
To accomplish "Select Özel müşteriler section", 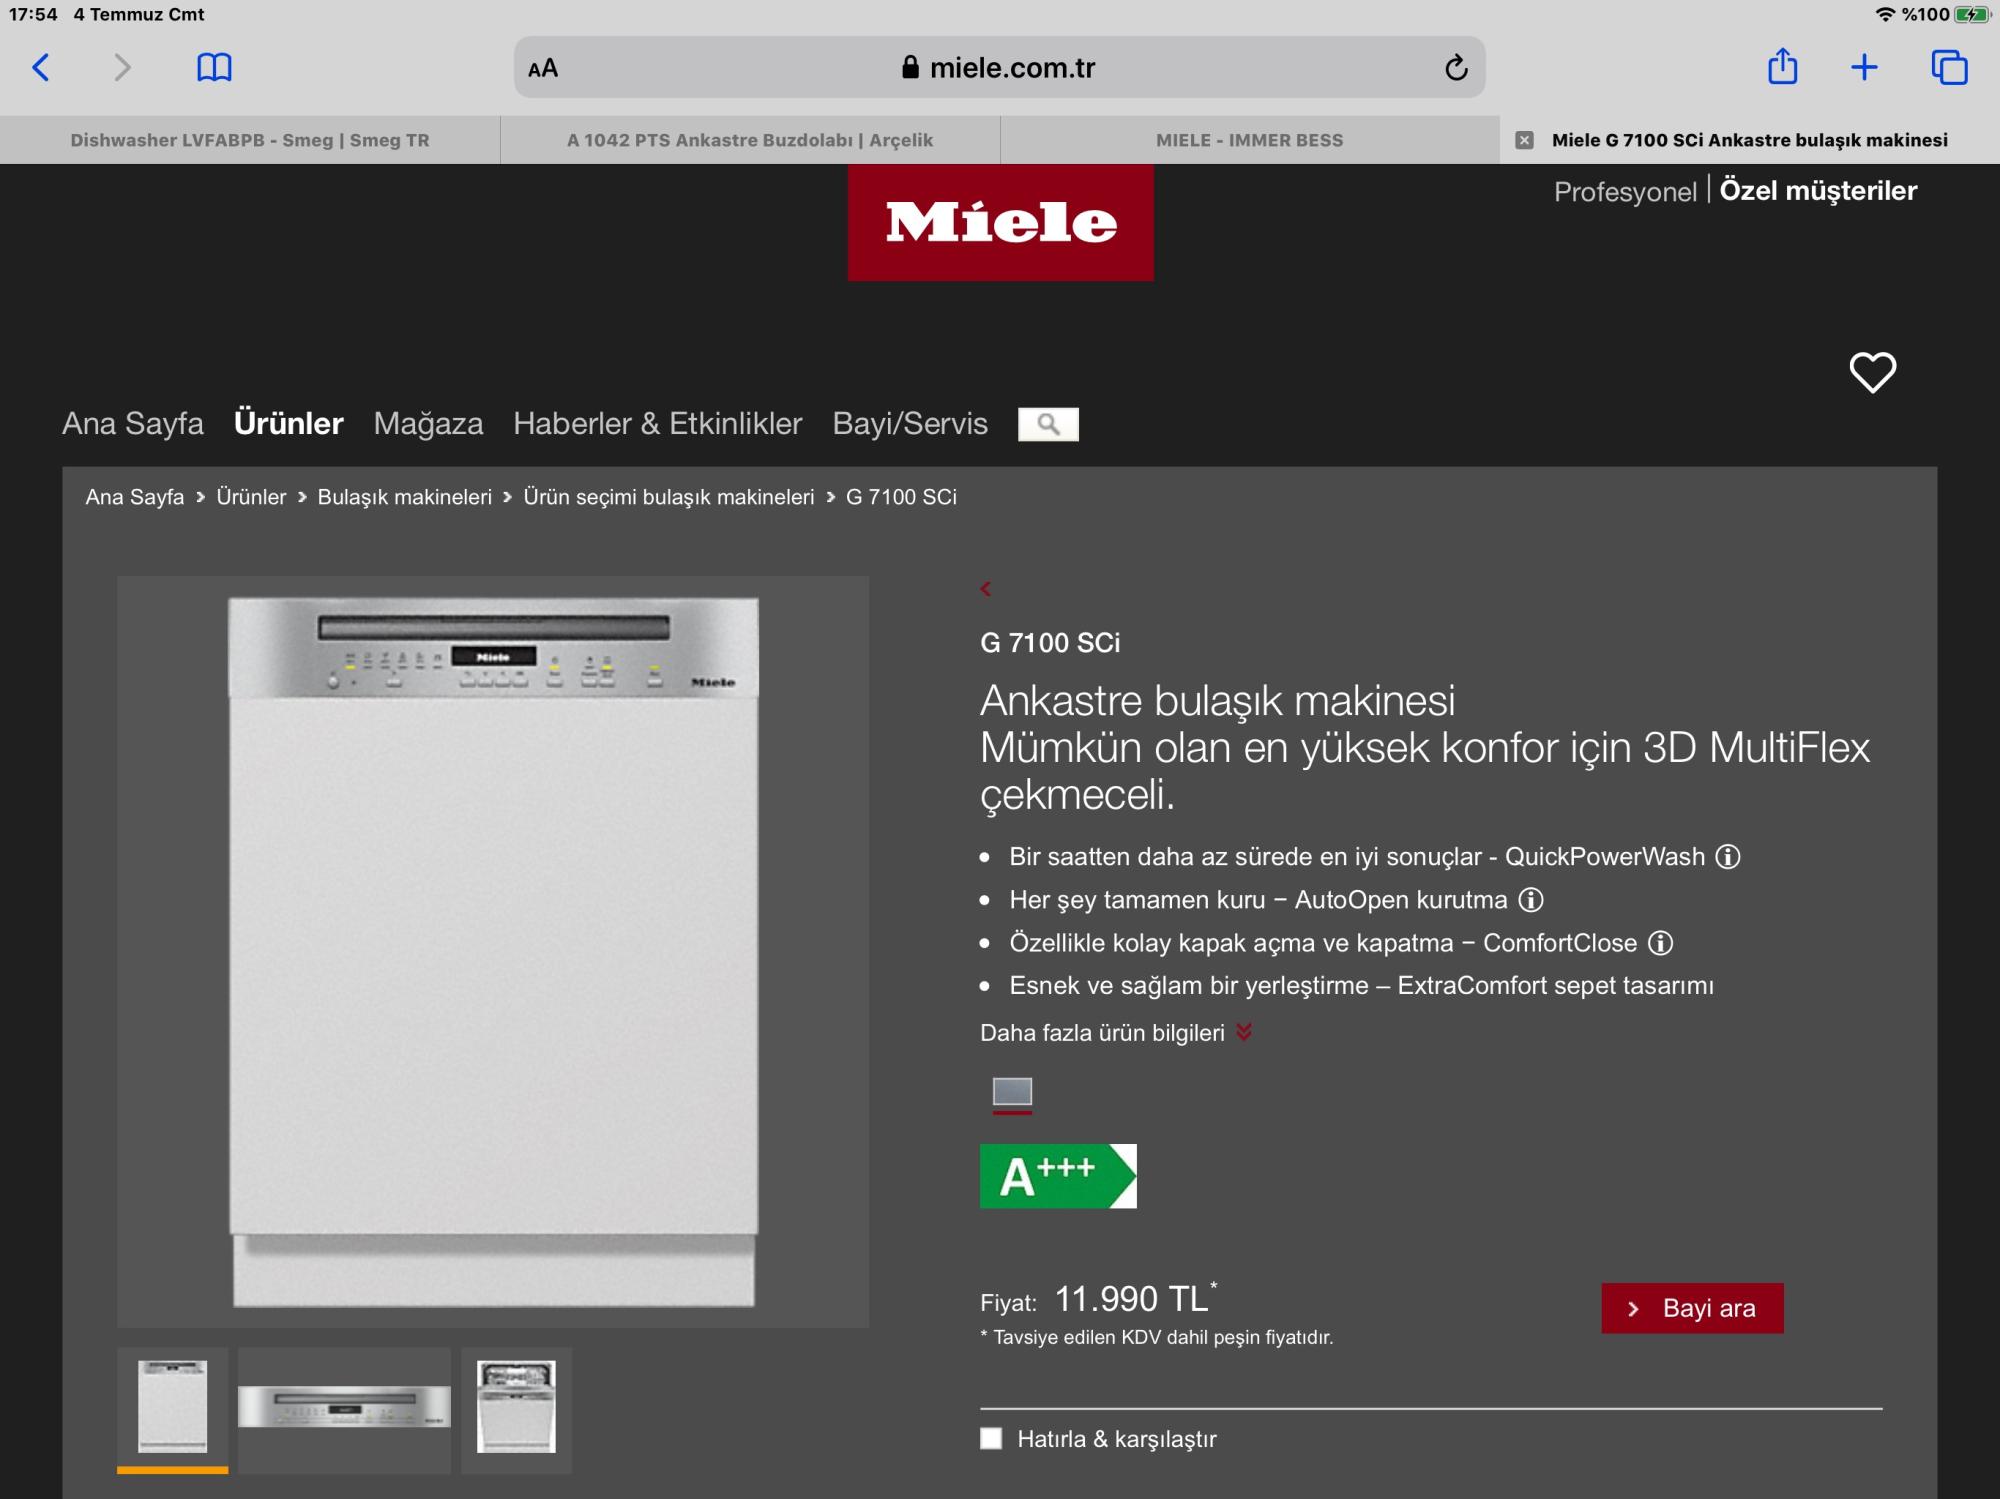I will click(1818, 191).
